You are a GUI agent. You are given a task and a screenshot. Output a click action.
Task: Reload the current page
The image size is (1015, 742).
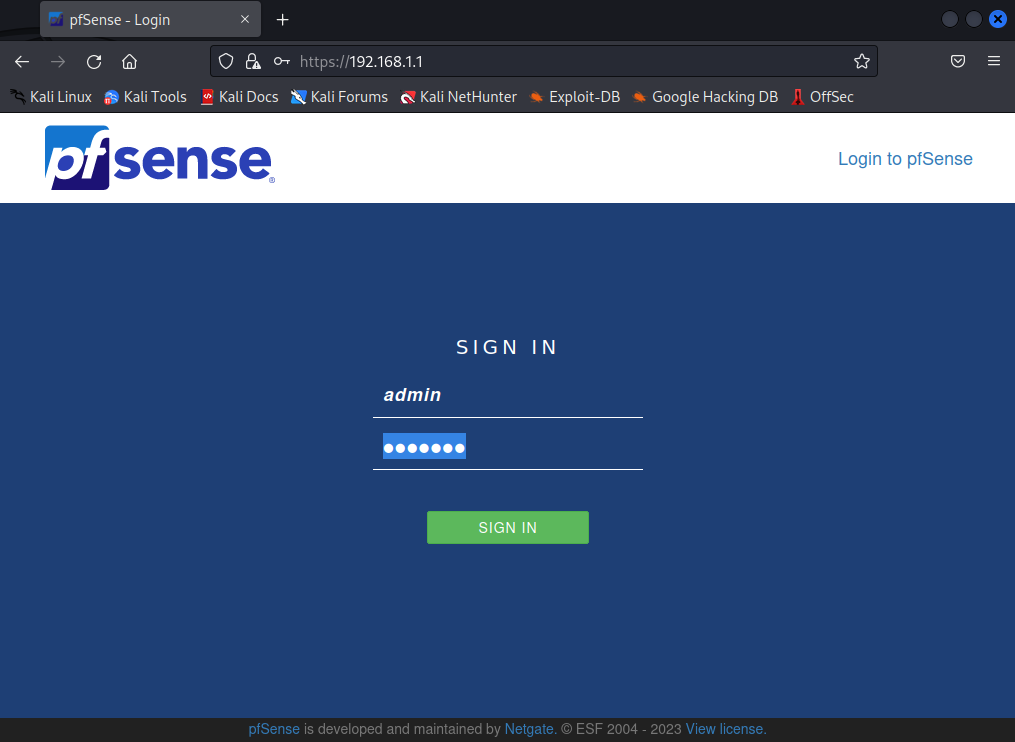point(94,61)
